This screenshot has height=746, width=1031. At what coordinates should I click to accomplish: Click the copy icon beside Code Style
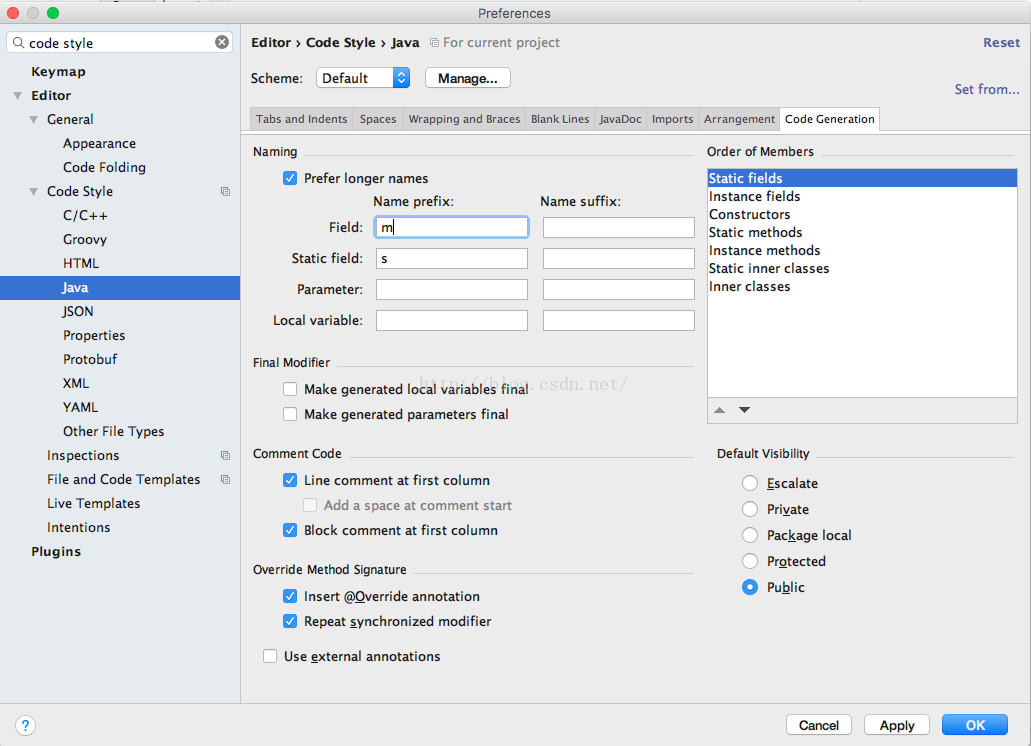coord(226,192)
